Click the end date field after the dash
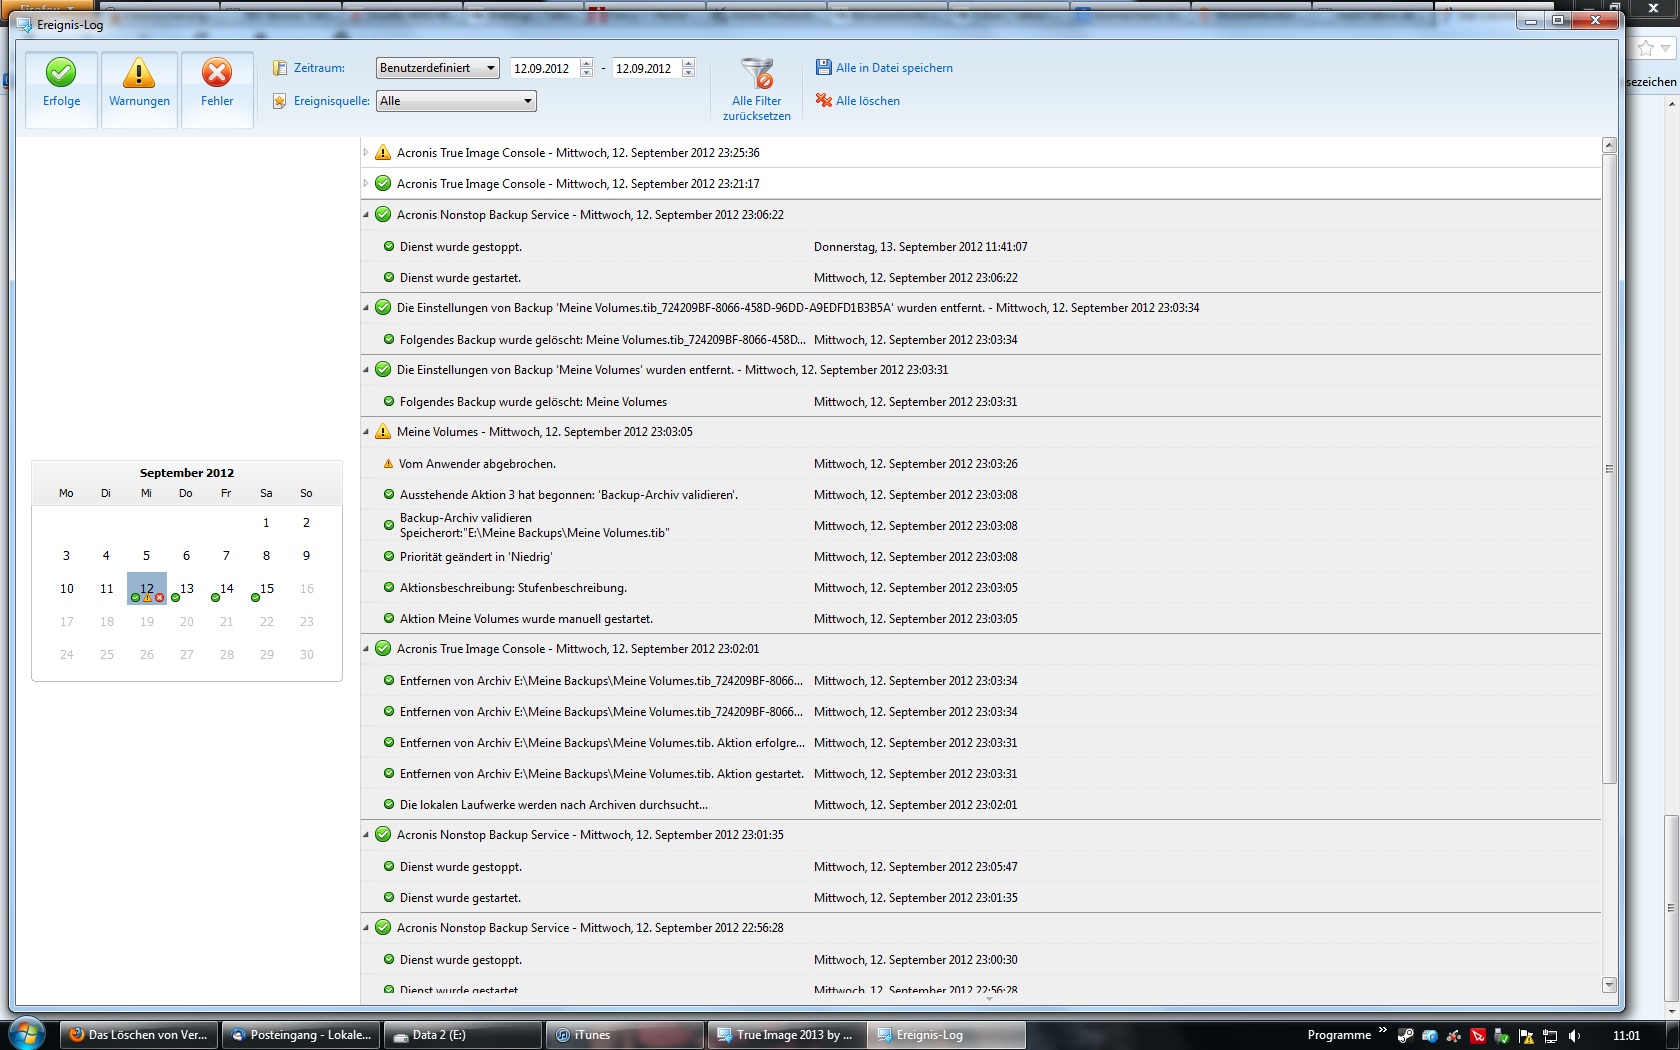 [x=645, y=68]
